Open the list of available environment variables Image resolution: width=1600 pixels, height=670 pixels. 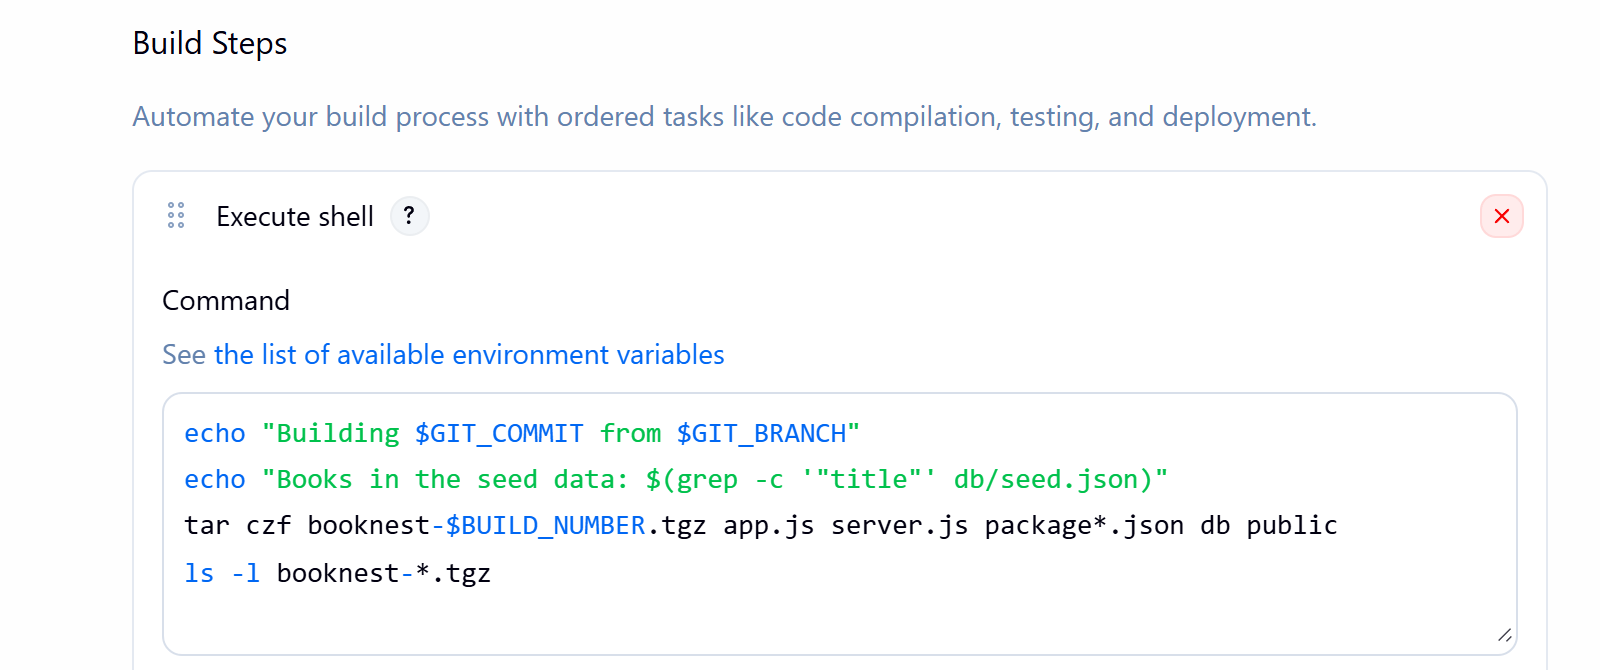click(x=469, y=355)
